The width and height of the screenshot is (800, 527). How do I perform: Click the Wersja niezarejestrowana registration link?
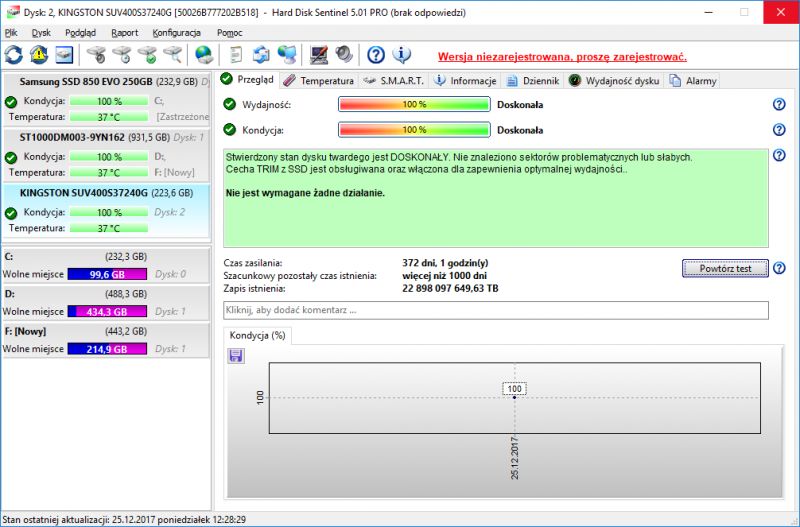click(562, 57)
